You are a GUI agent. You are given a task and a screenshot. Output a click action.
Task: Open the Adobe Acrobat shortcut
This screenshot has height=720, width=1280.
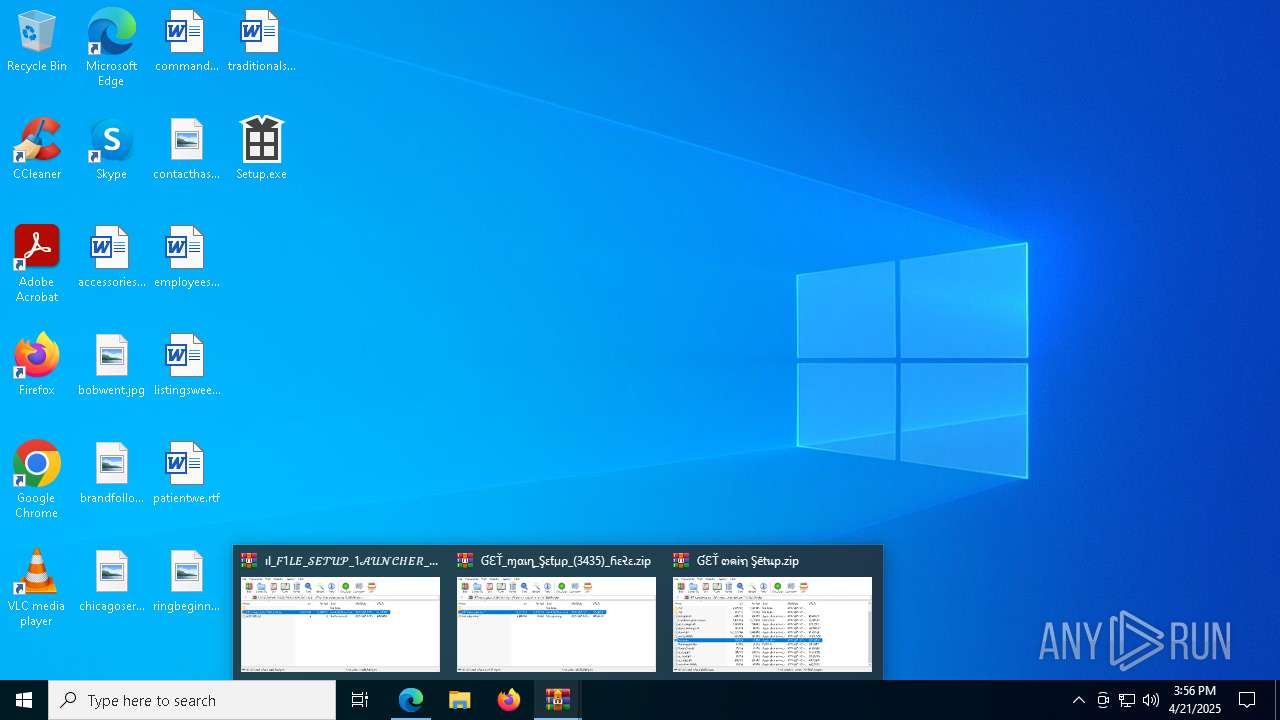click(37, 264)
